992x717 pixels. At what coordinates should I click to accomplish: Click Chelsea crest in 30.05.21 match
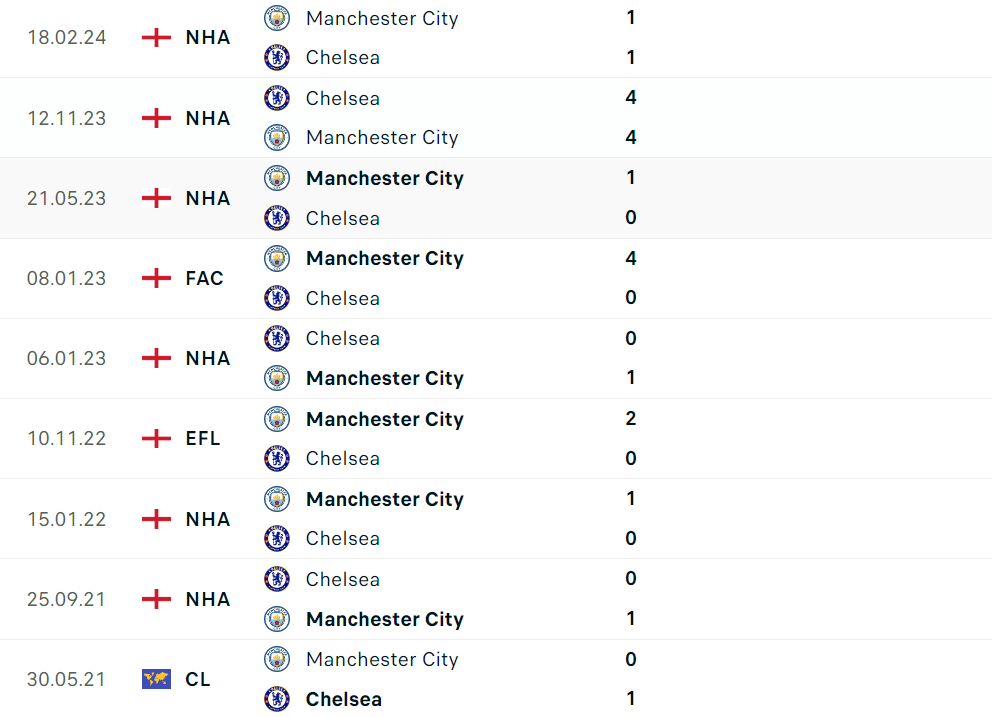pos(276,699)
